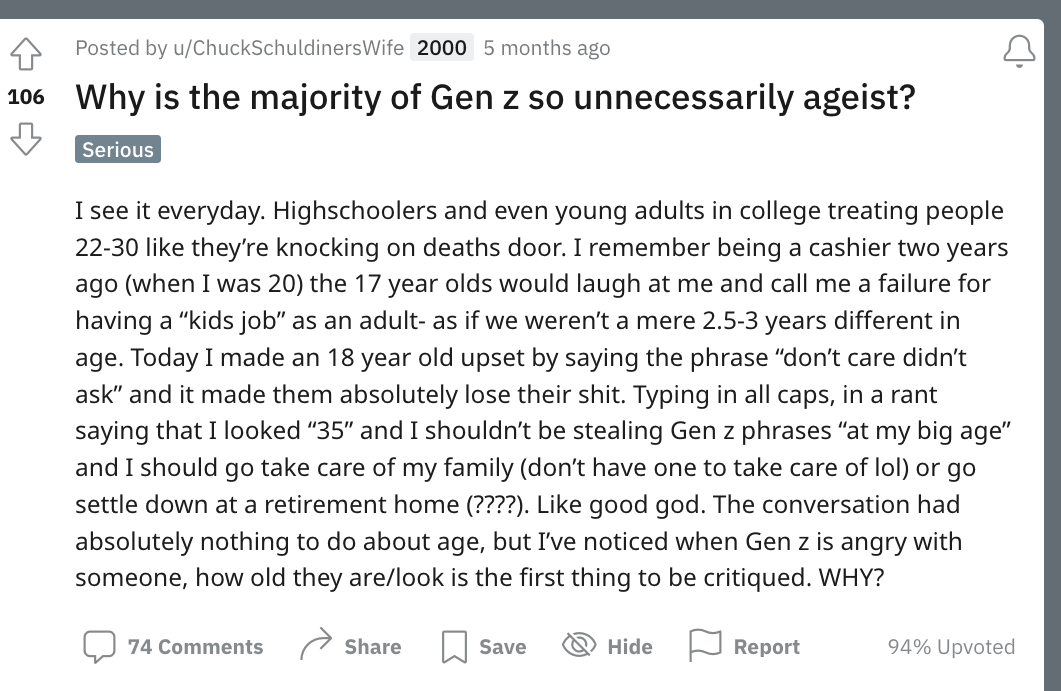Click the notification bell icon
The image size is (1061, 691).
[1019, 51]
